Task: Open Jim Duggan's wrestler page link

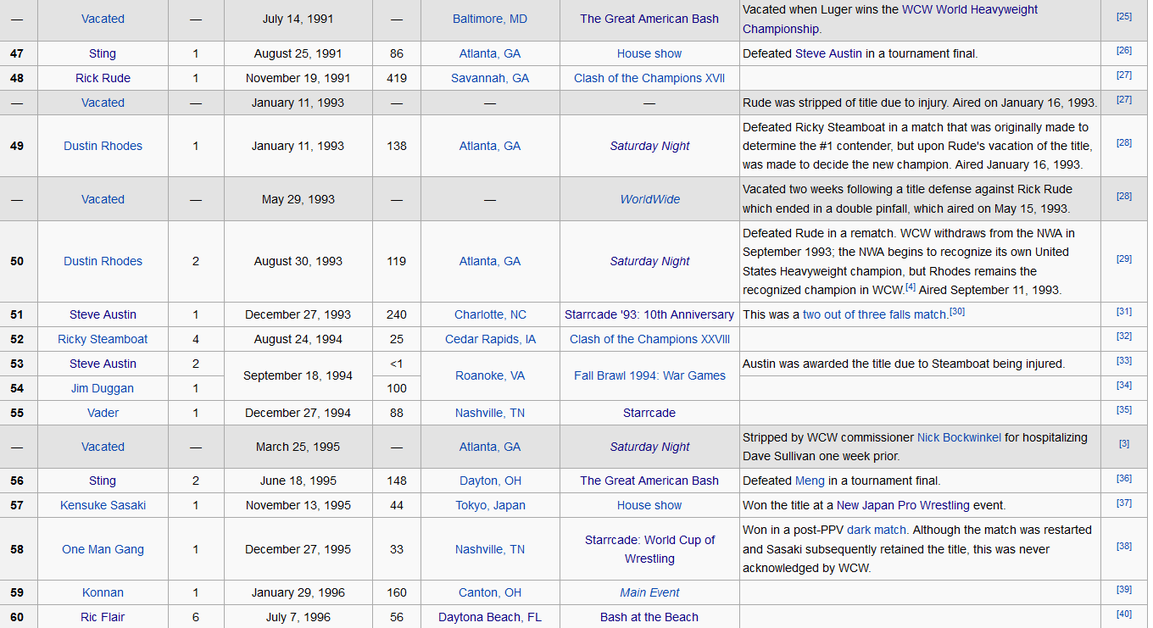Action: (102, 388)
